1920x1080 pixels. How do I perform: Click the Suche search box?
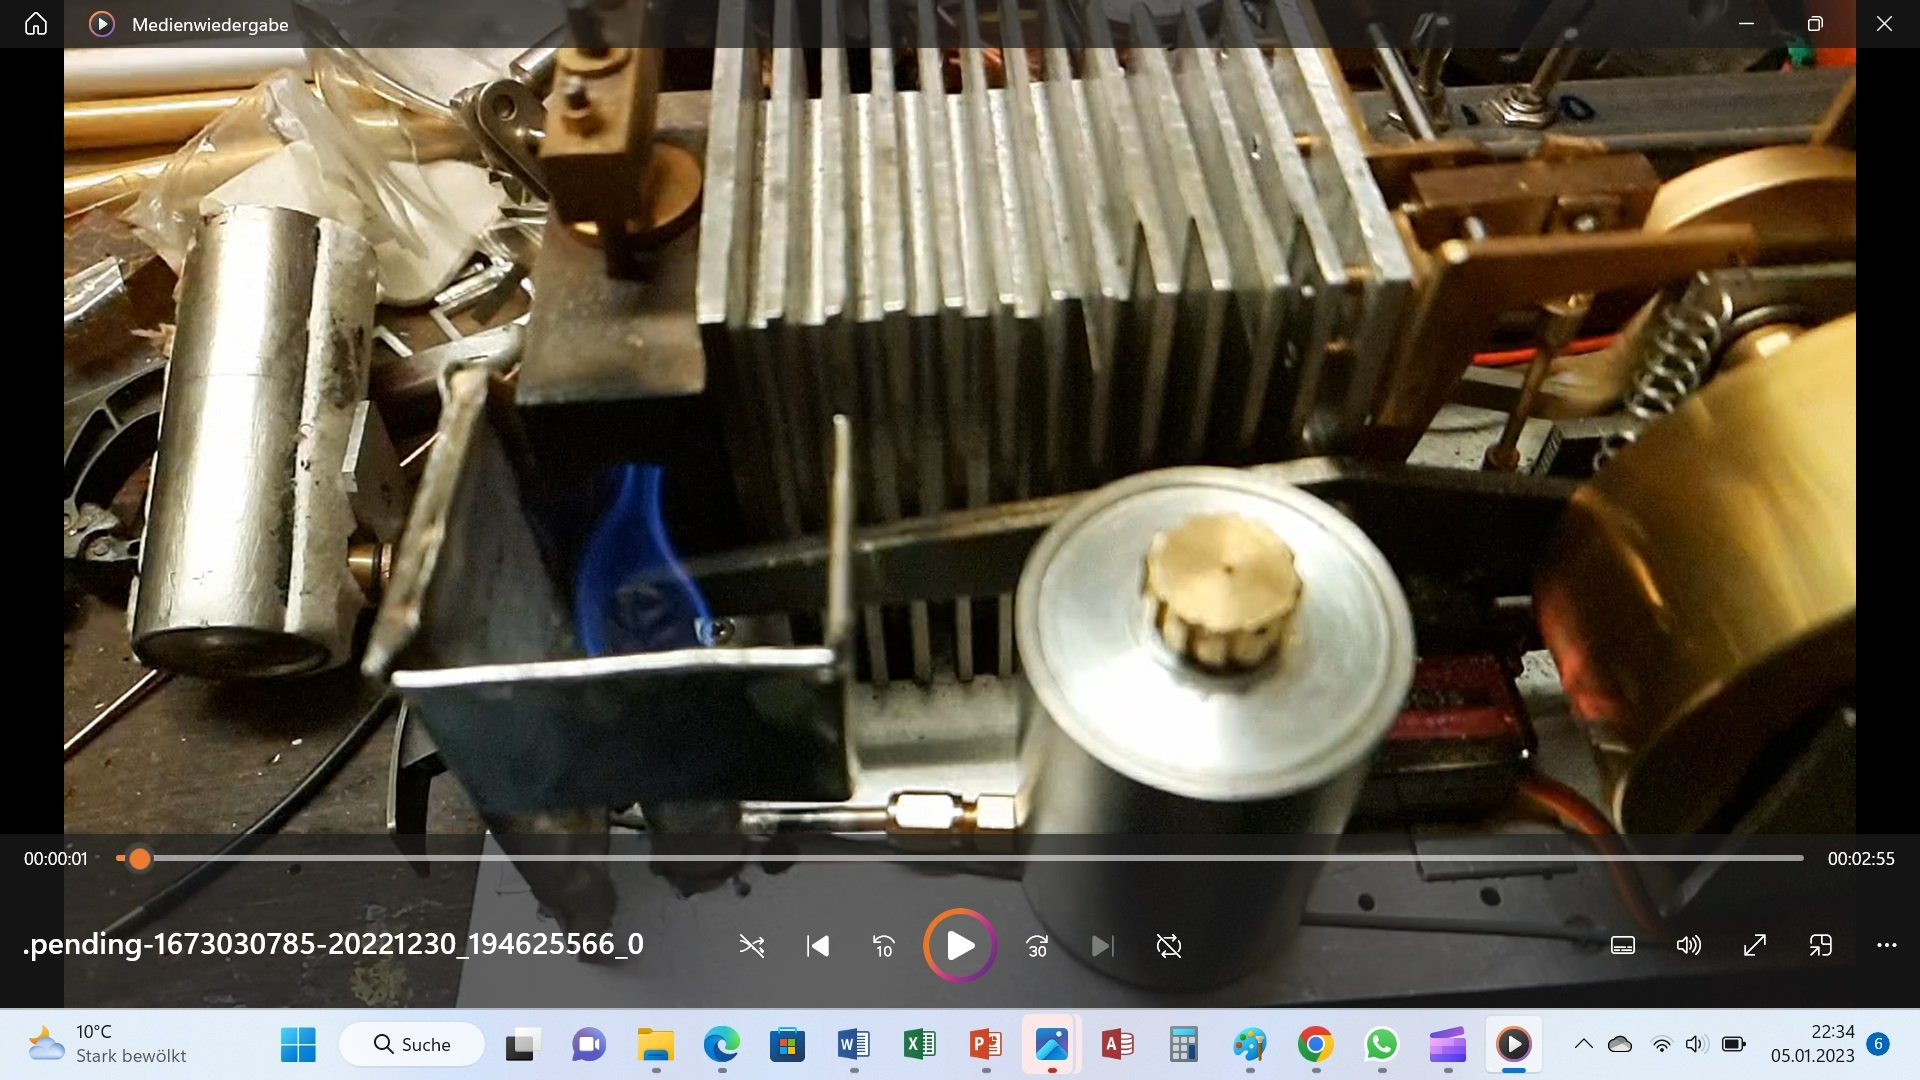(x=412, y=1045)
